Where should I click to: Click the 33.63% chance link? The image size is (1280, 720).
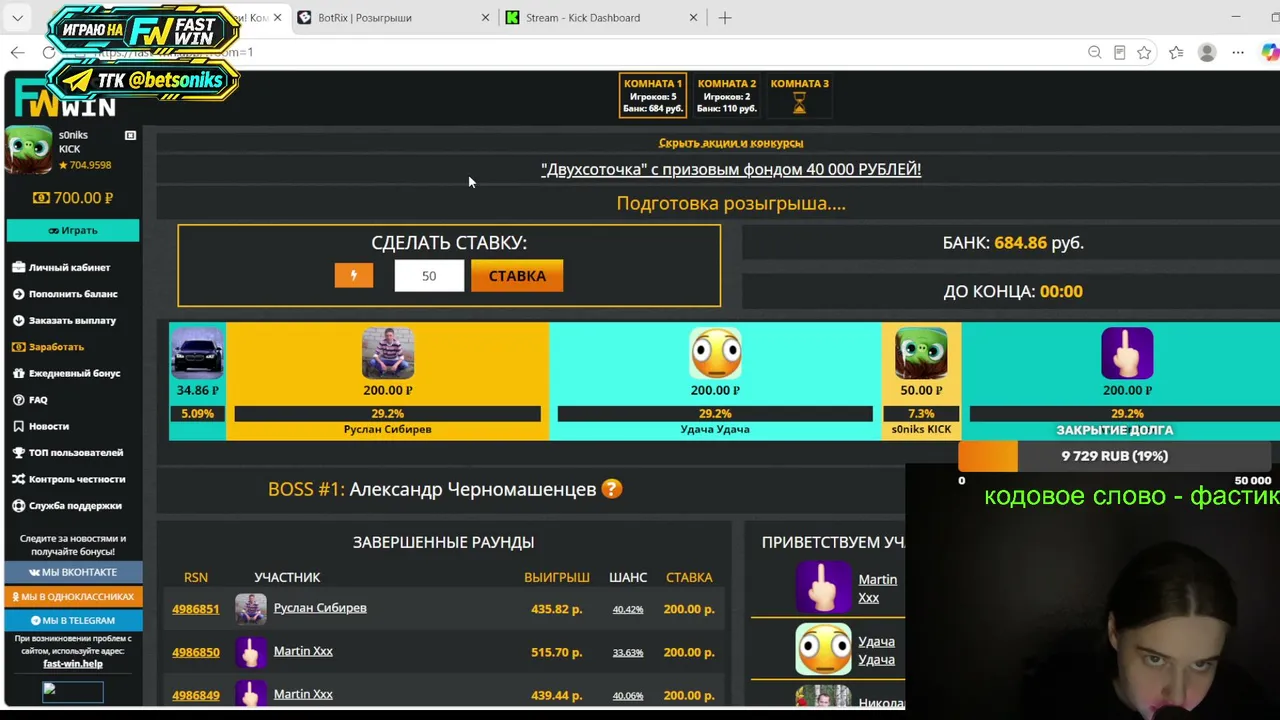tap(628, 653)
